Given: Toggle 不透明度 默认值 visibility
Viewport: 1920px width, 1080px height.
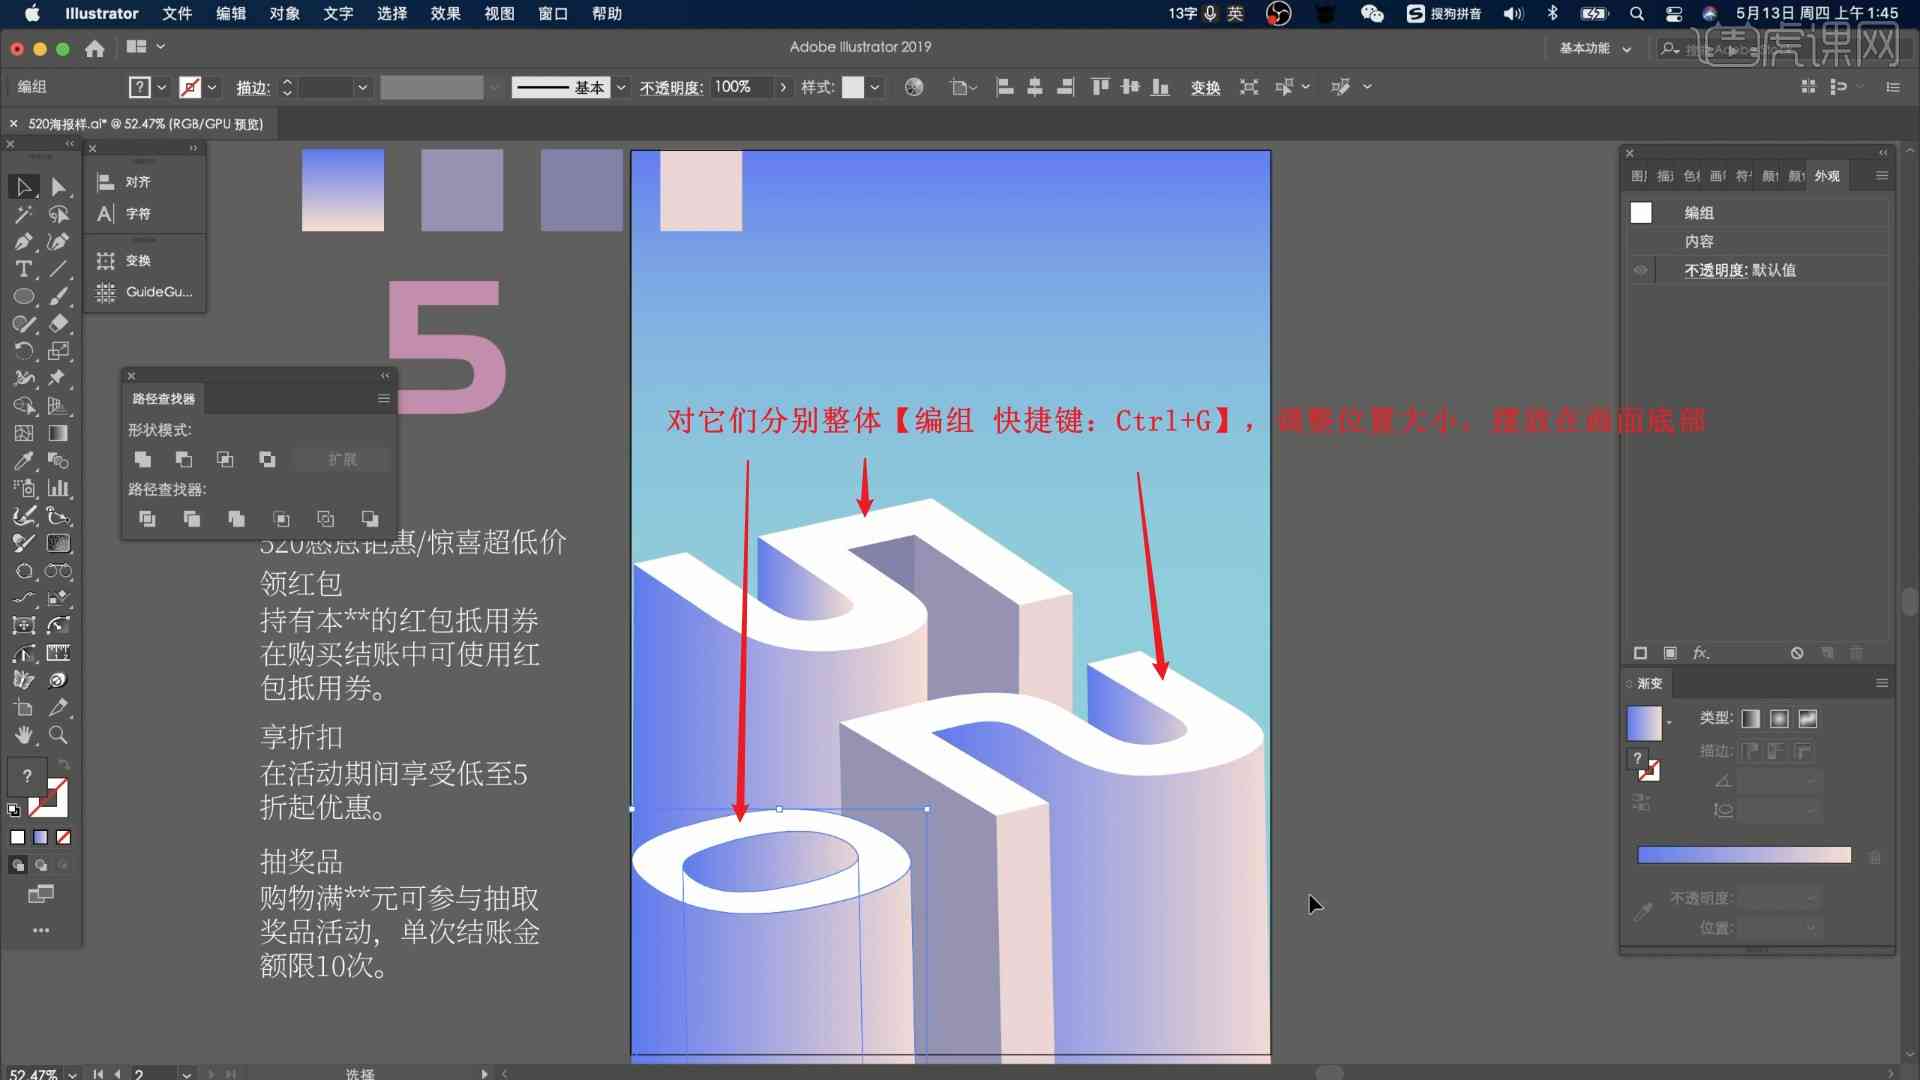Looking at the screenshot, I should click(x=1639, y=270).
